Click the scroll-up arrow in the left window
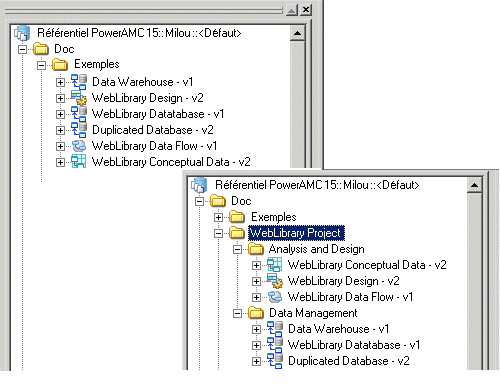Viewport: 500px width, 387px height. [297, 33]
